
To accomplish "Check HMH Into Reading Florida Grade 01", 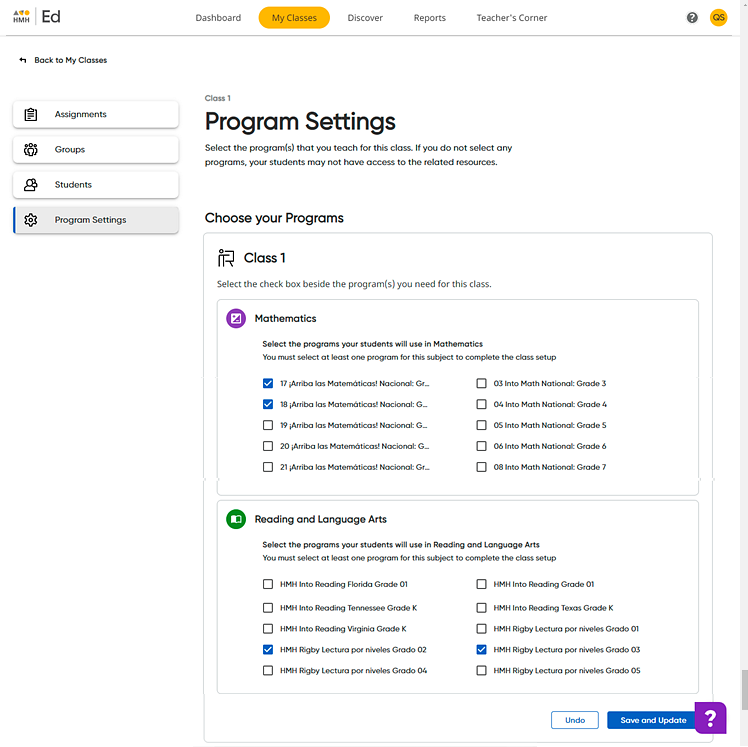I will [x=268, y=584].
